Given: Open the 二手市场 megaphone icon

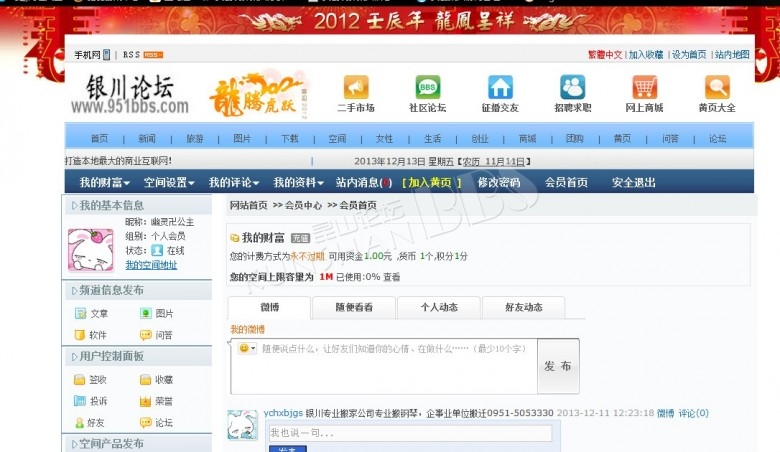Looking at the screenshot, I should click(356, 87).
